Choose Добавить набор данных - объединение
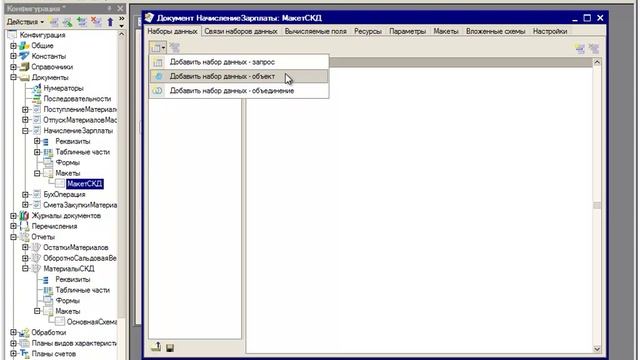Image resolution: width=640 pixels, height=360 pixels. point(239,91)
